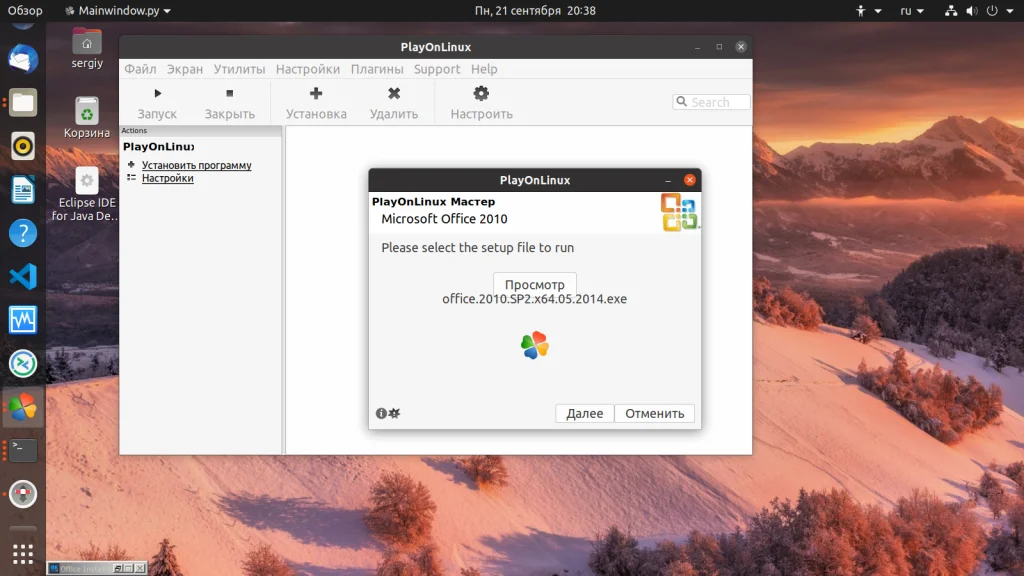Viewport: 1024px width, 576px height.
Task: Click the Настройки link in Actions panel
Action: pyautogui.click(x=167, y=178)
